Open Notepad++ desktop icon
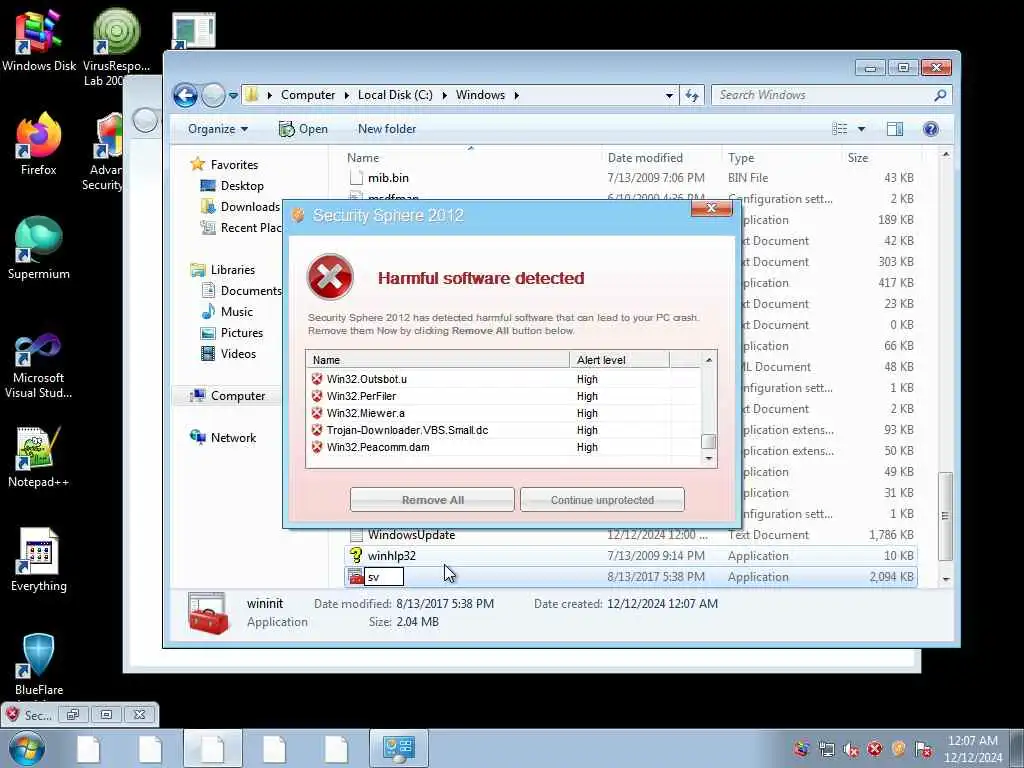 pos(39,457)
